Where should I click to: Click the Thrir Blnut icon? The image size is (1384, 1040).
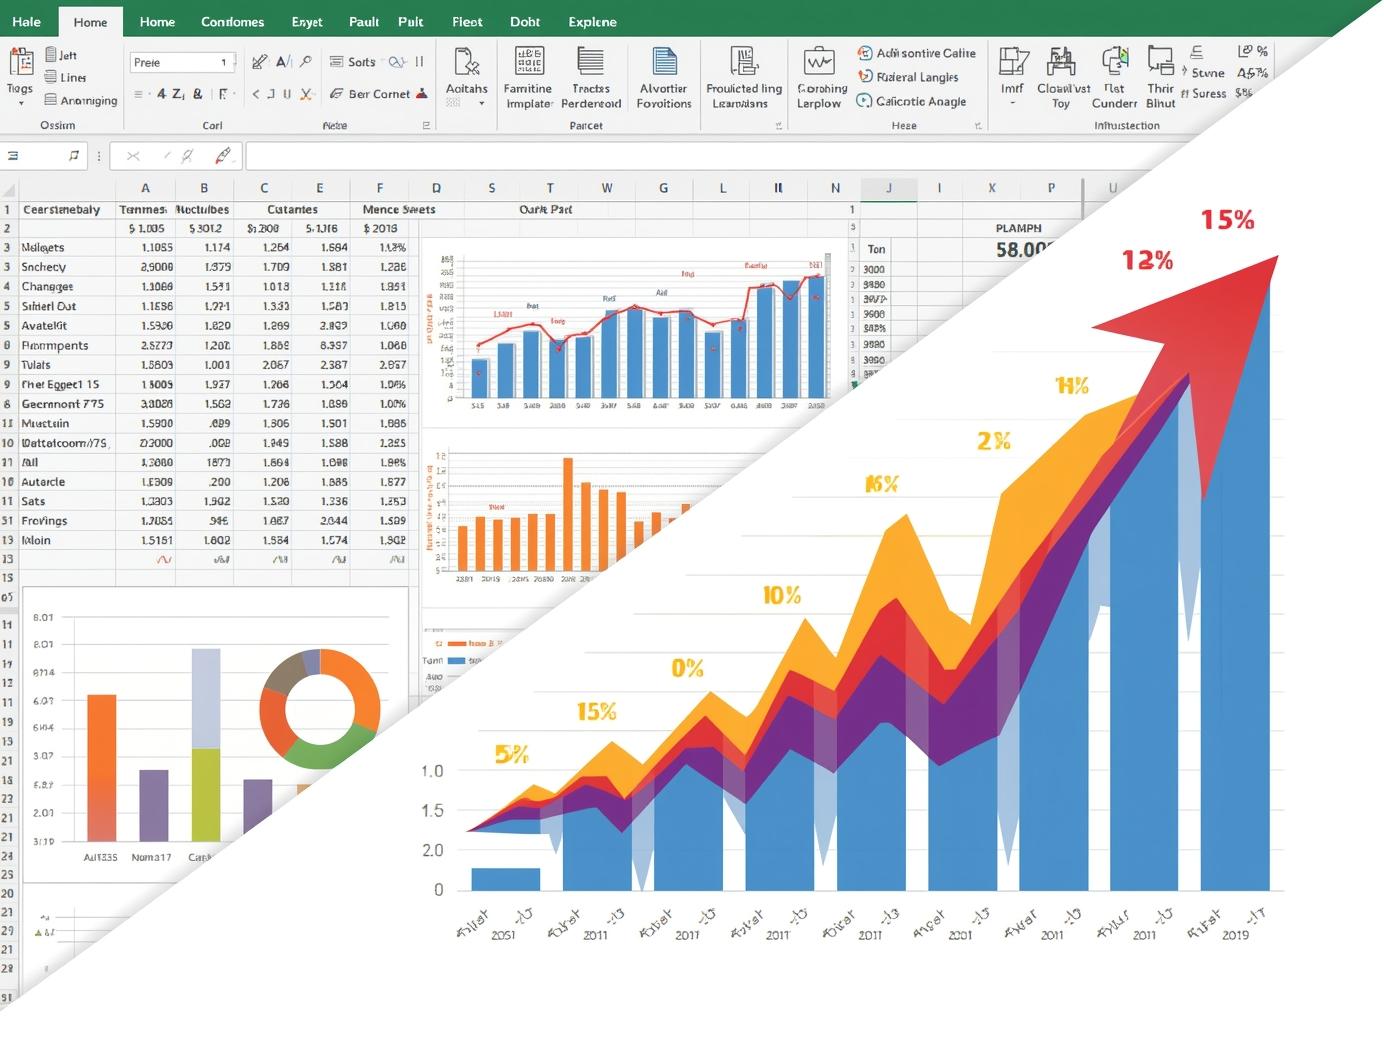1160,62
